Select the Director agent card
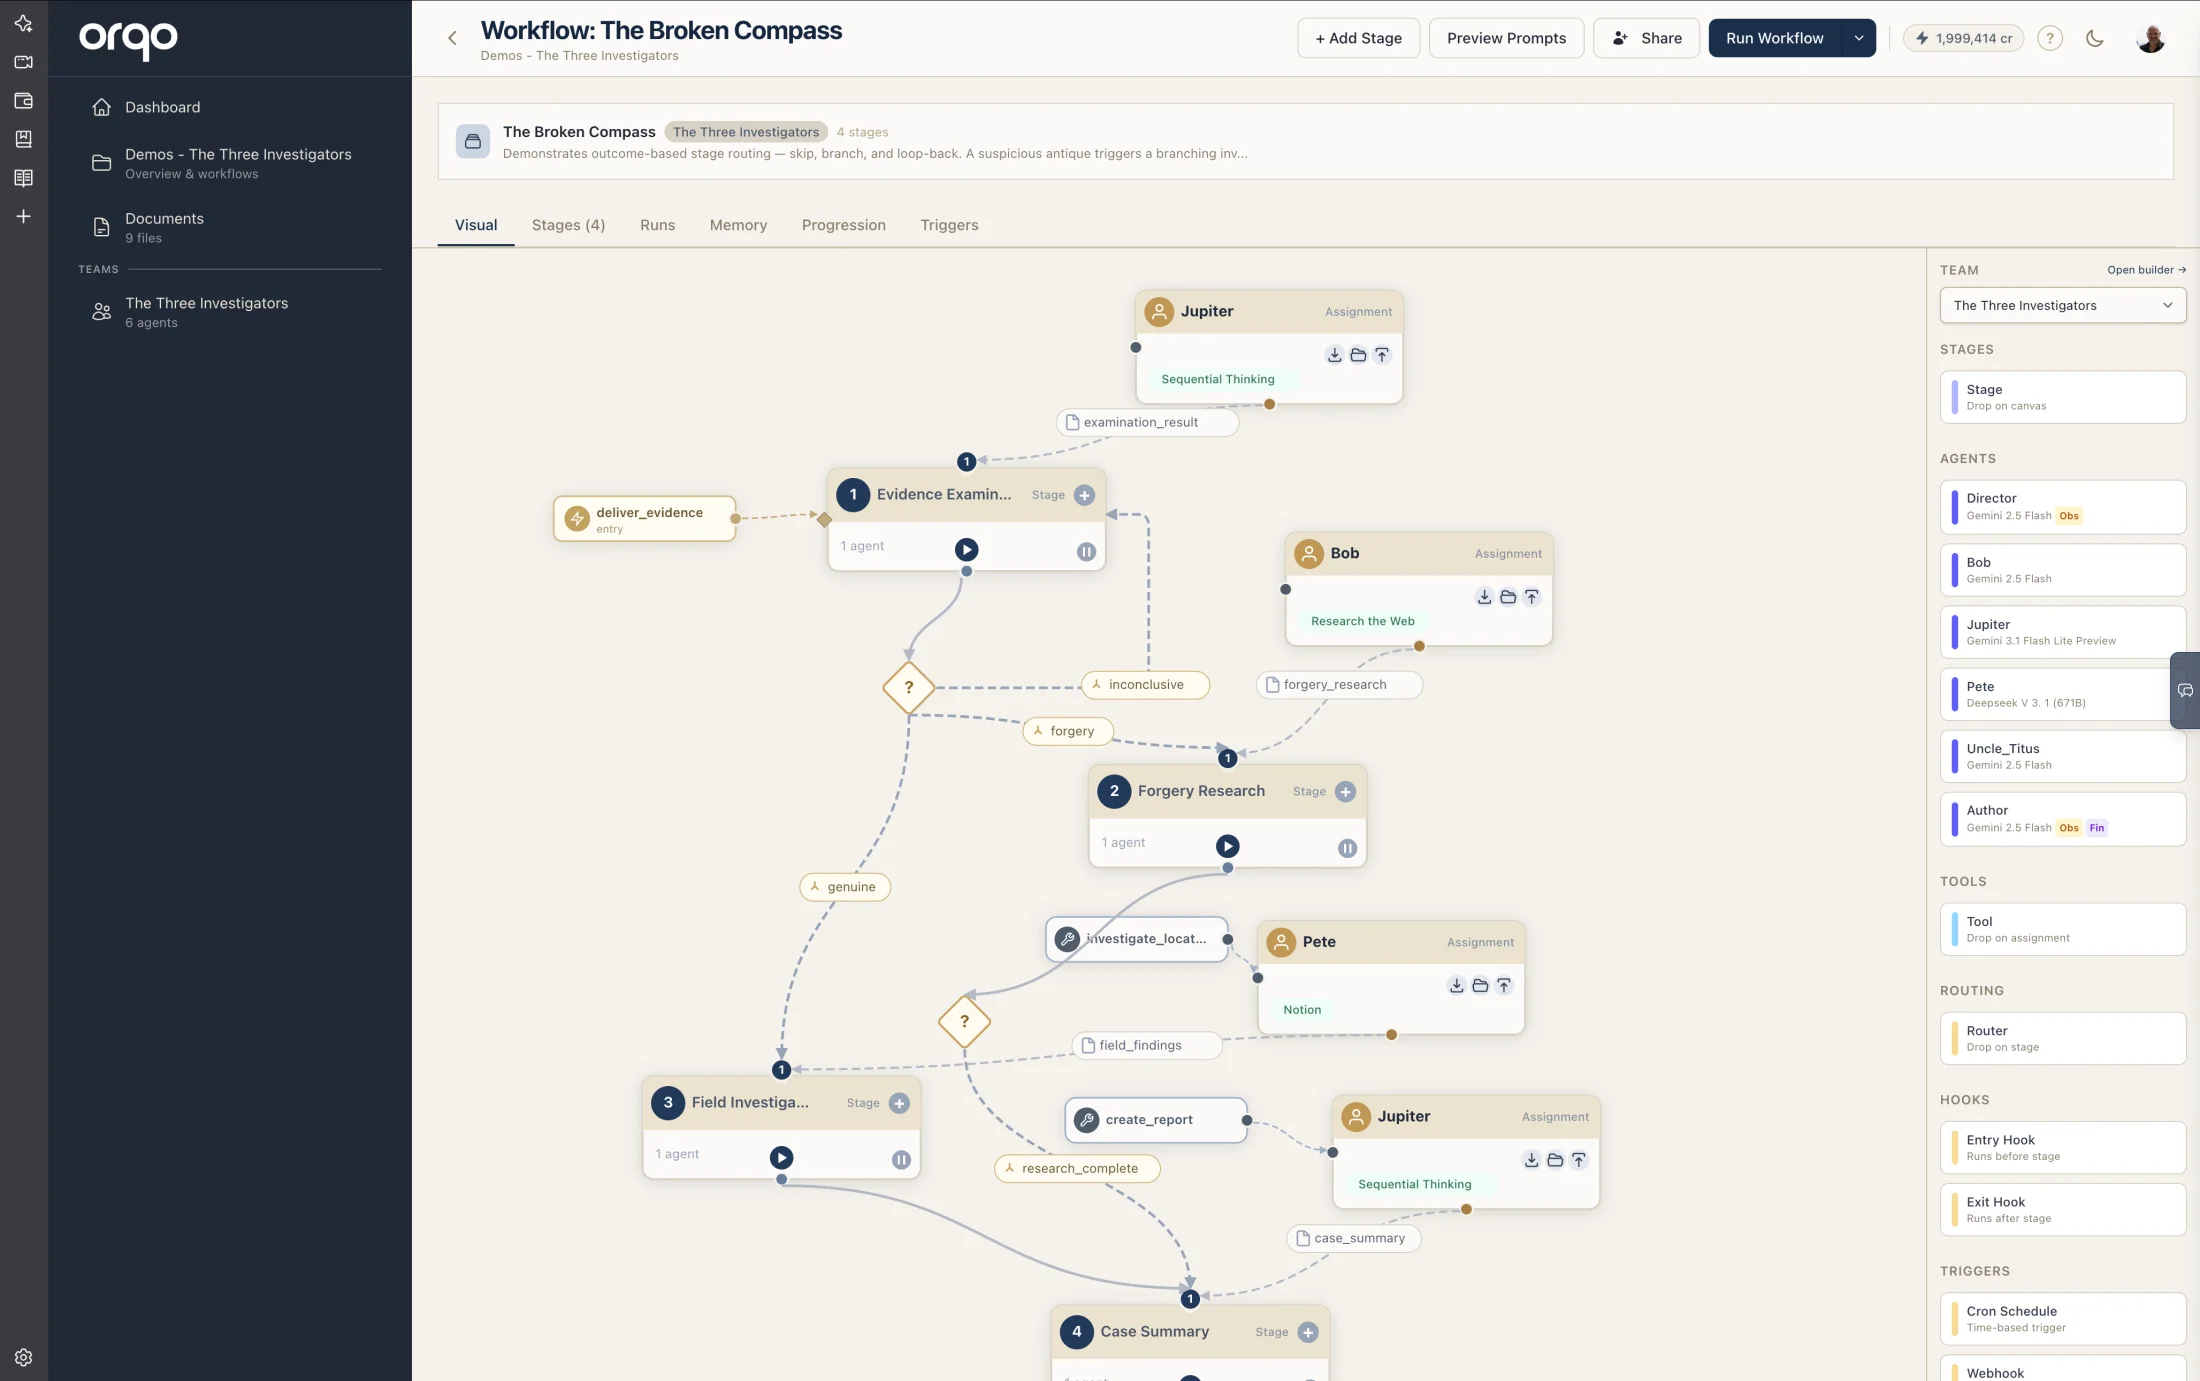 (2062, 507)
